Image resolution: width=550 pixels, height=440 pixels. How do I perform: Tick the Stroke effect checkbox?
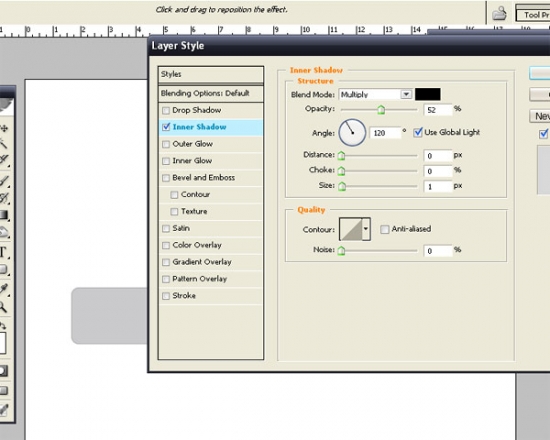[x=166, y=296]
